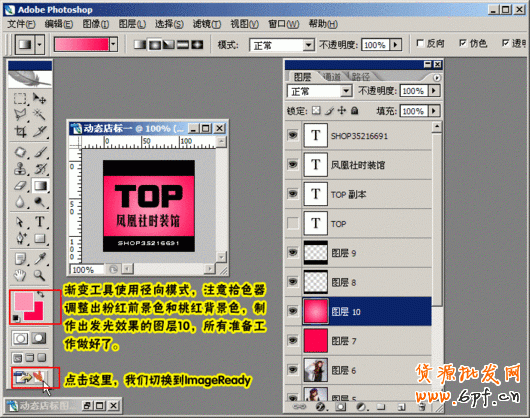Image resolution: width=530 pixels, height=418 pixels.
Task: Expand the gradient preset picker arrow
Action: (x=114, y=44)
